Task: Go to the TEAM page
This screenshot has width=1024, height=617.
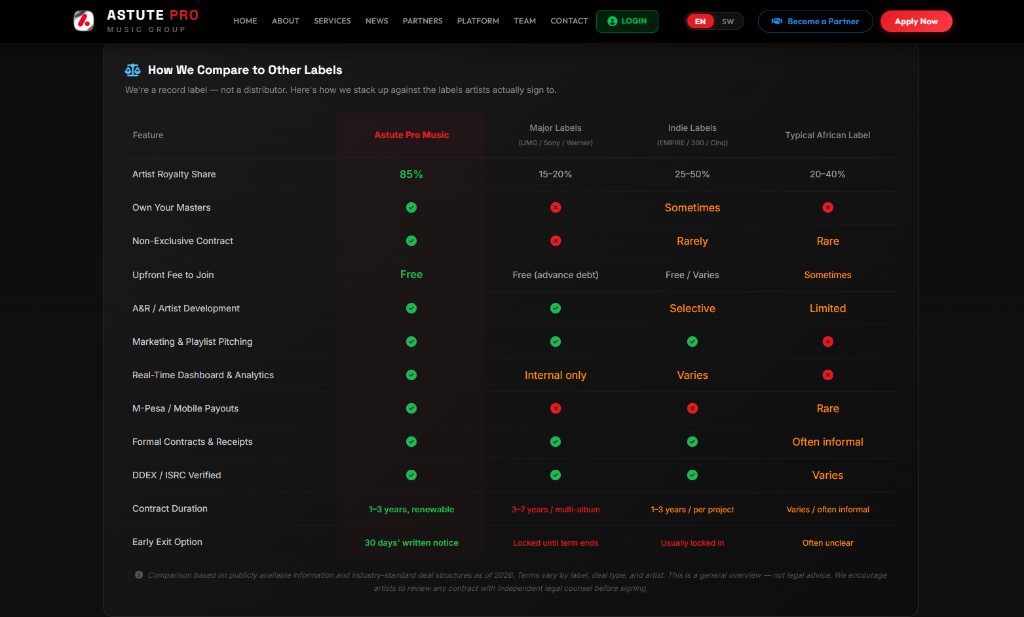Action: 524,21
